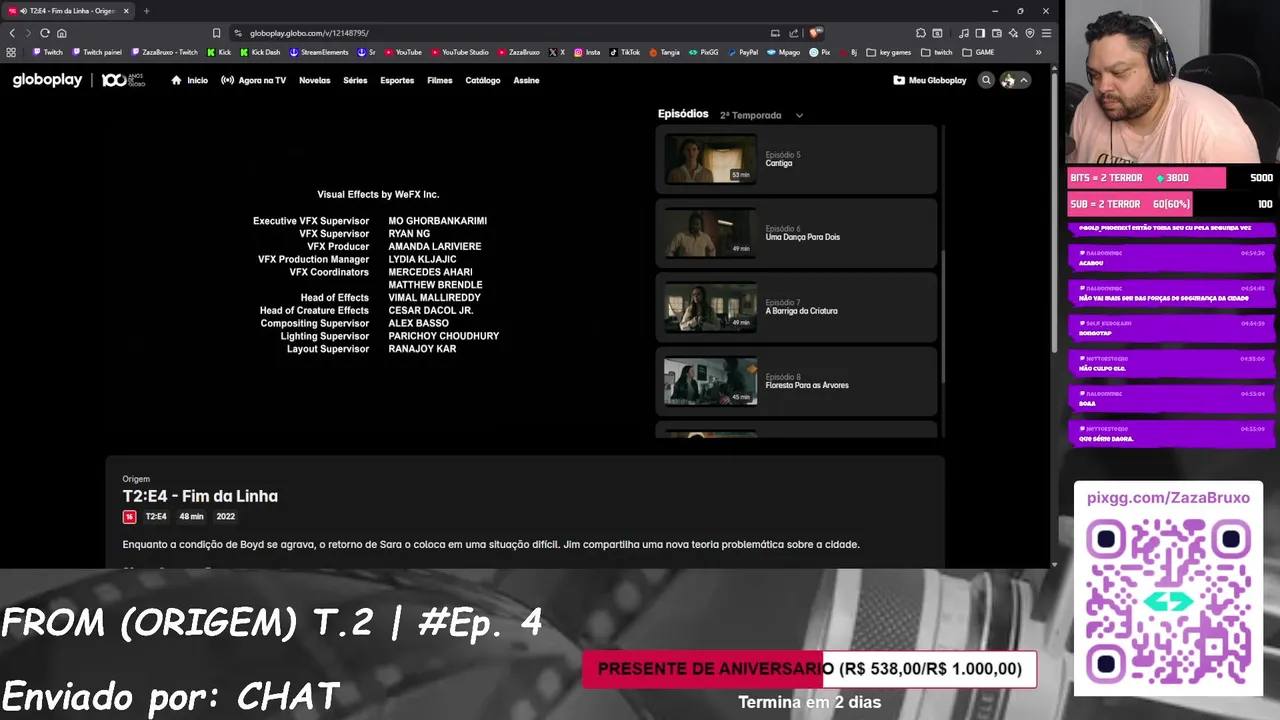Screen dimensions: 1280x720
Task: Go to Início in Globoplay nav
Action: coord(190,80)
